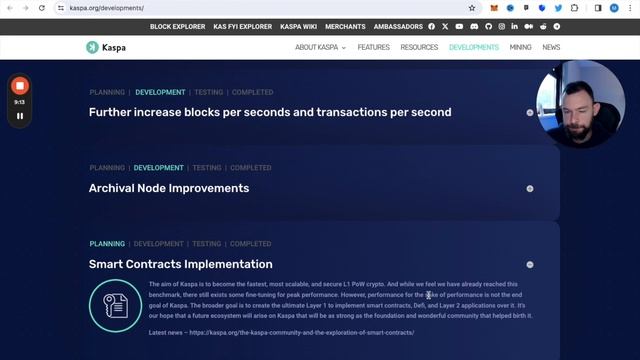This screenshot has width=640, height=360.
Task: Open the MetaMask fox extension
Action: click(x=494, y=8)
